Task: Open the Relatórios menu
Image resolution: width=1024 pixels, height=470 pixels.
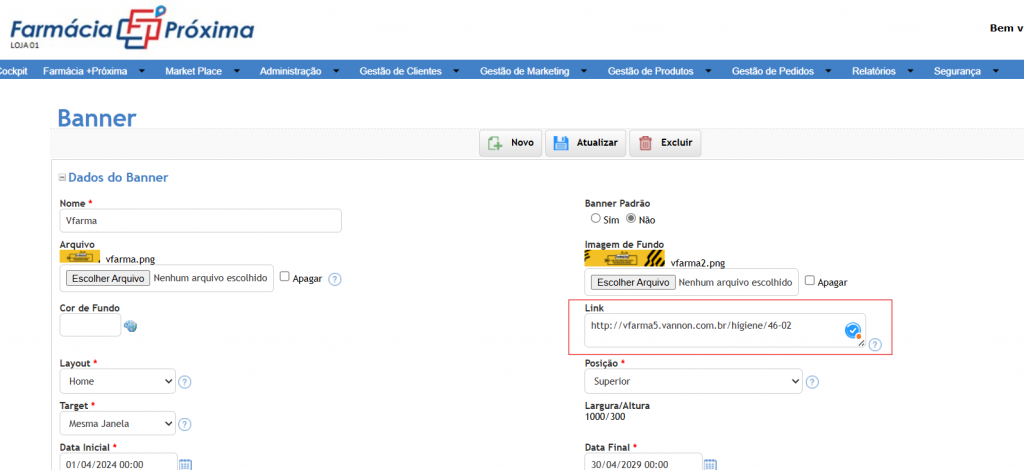Action: click(880, 71)
